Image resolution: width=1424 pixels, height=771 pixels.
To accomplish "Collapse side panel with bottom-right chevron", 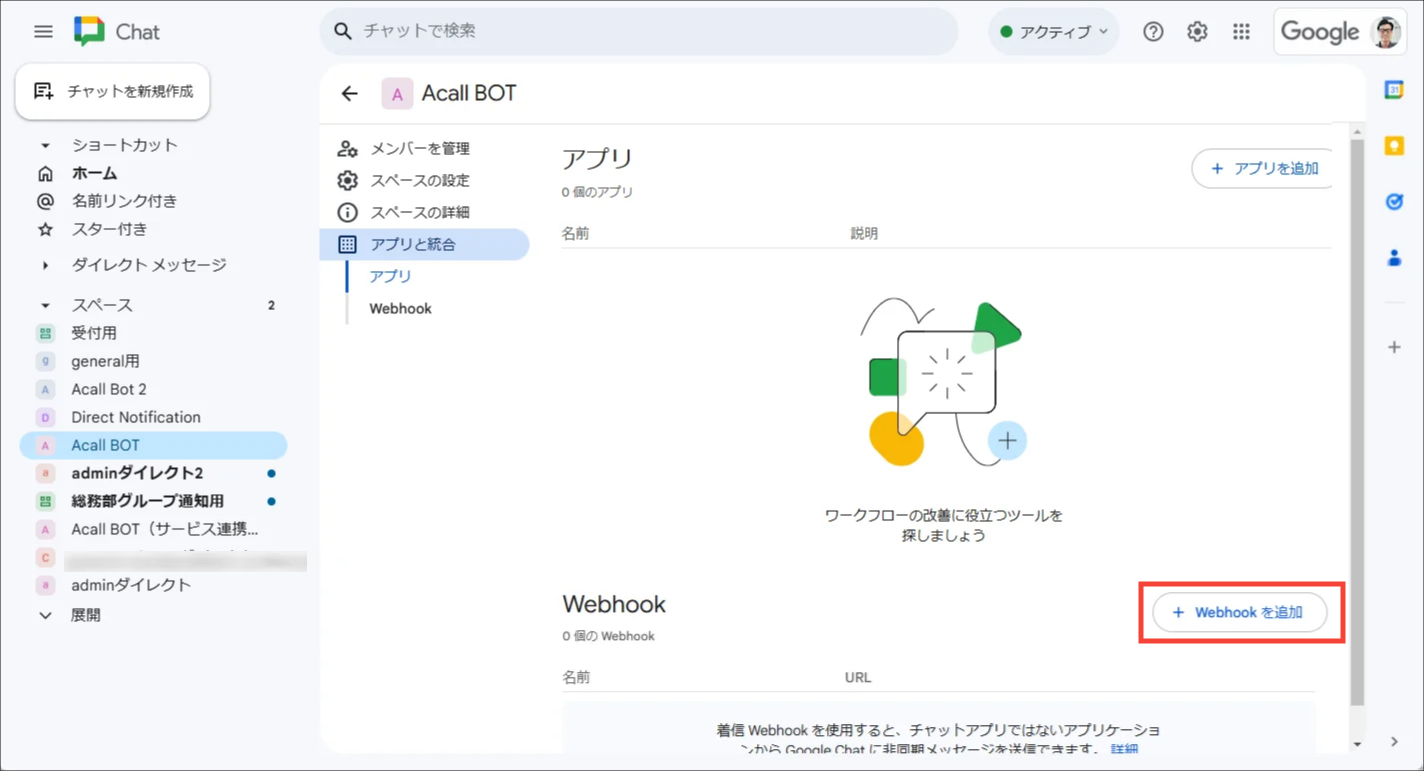I will [x=1394, y=742].
